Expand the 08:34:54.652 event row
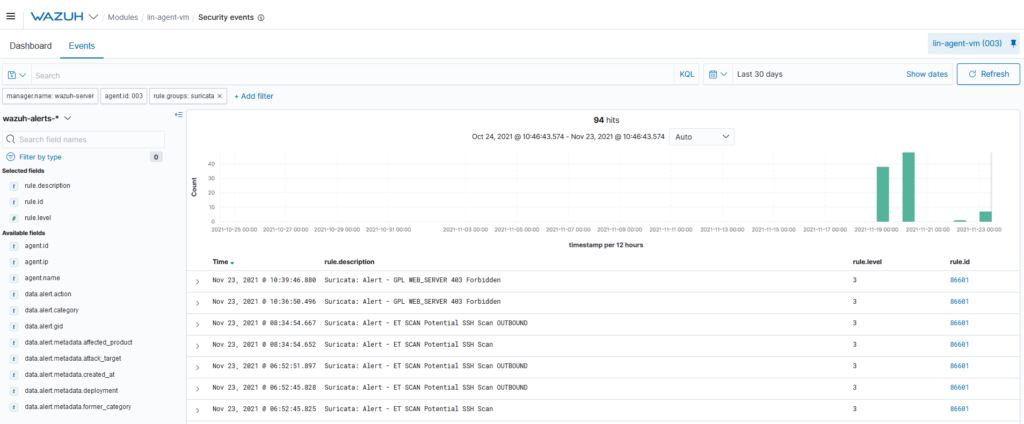The image size is (1024, 424). (198, 346)
